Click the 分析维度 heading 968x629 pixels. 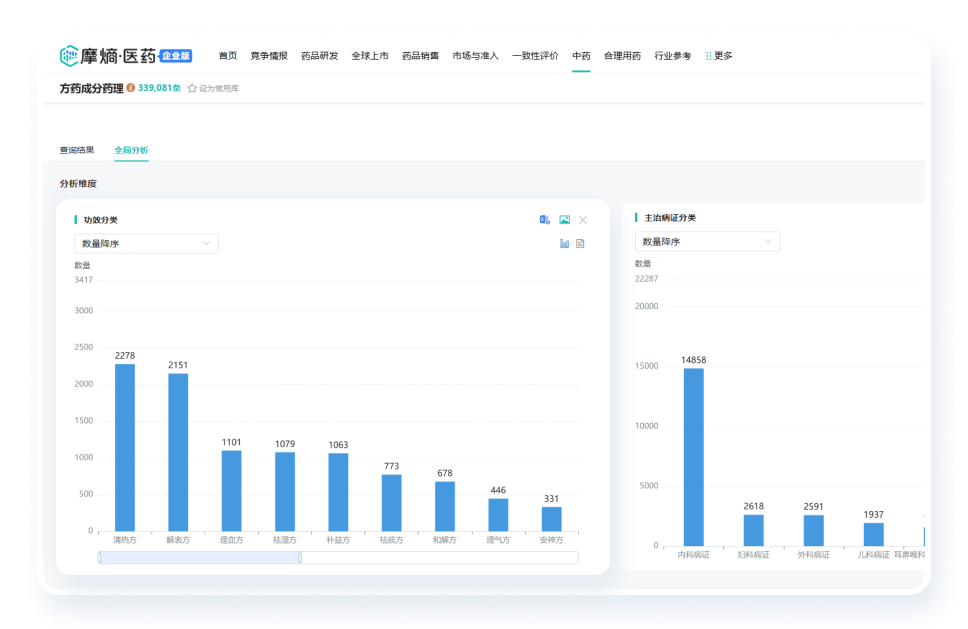pos(78,183)
